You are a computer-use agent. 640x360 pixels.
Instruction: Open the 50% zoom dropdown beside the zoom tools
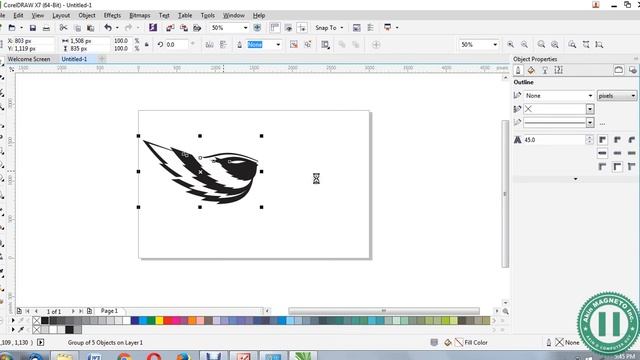click(x=495, y=44)
